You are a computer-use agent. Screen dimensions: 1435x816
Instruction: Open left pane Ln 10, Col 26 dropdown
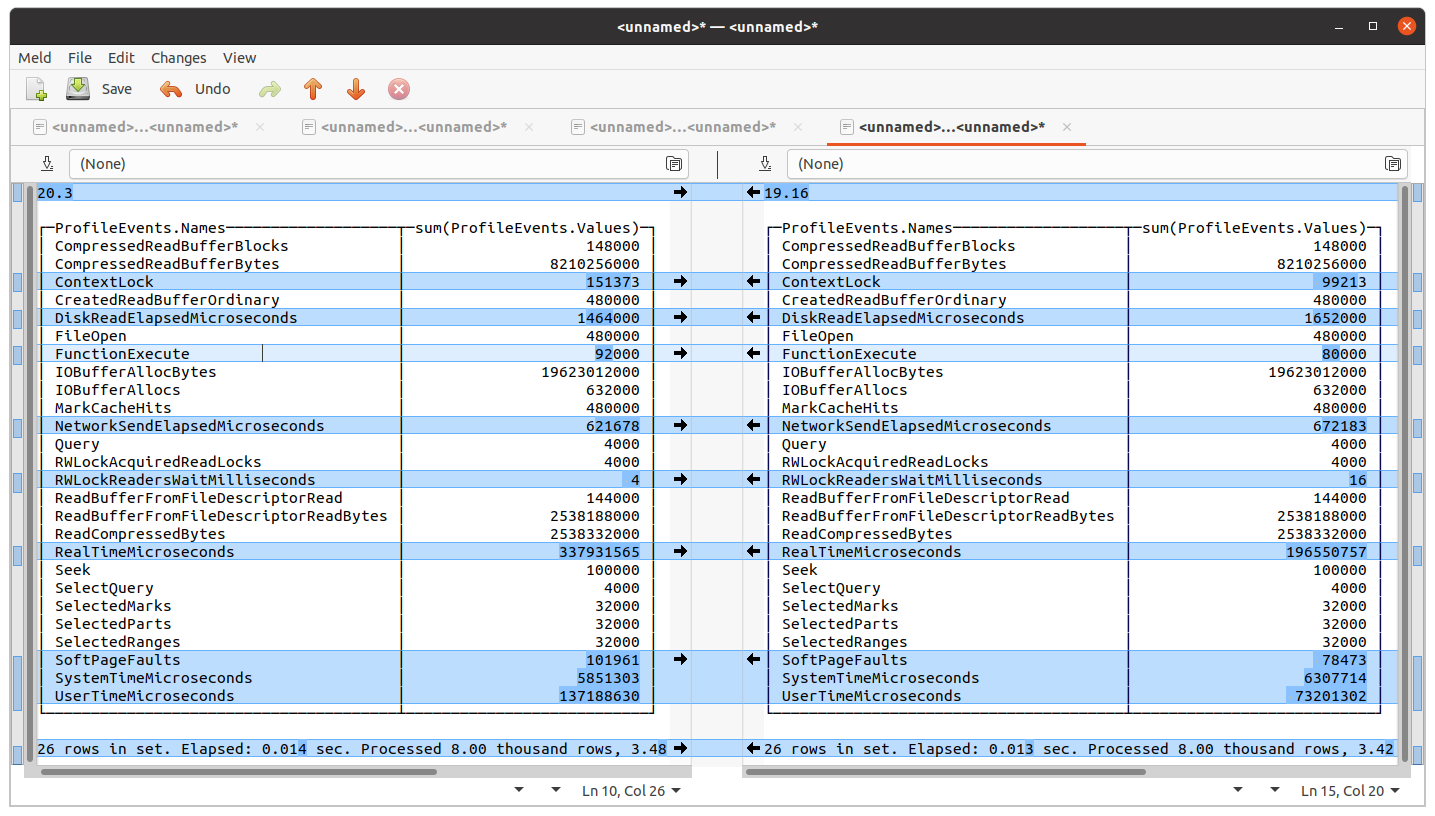click(x=632, y=791)
